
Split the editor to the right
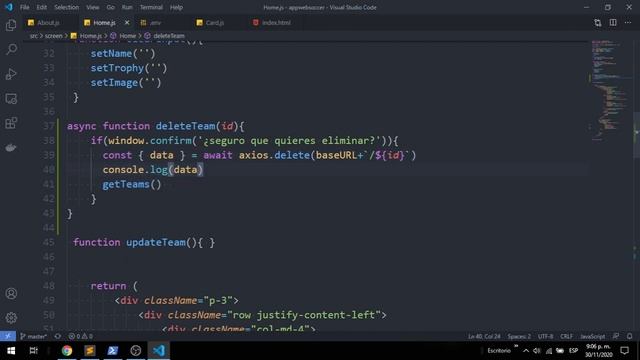click(x=613, y=23)
